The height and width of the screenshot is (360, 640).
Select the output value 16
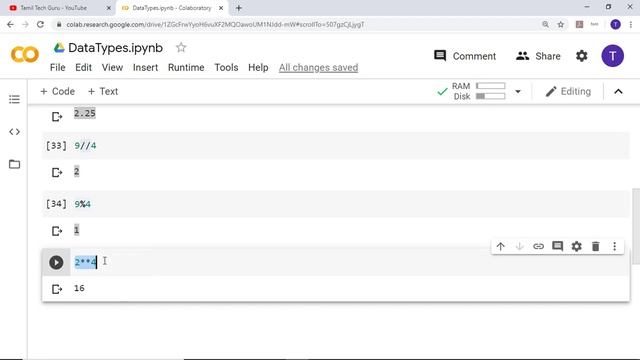click(x=79, y=288)
